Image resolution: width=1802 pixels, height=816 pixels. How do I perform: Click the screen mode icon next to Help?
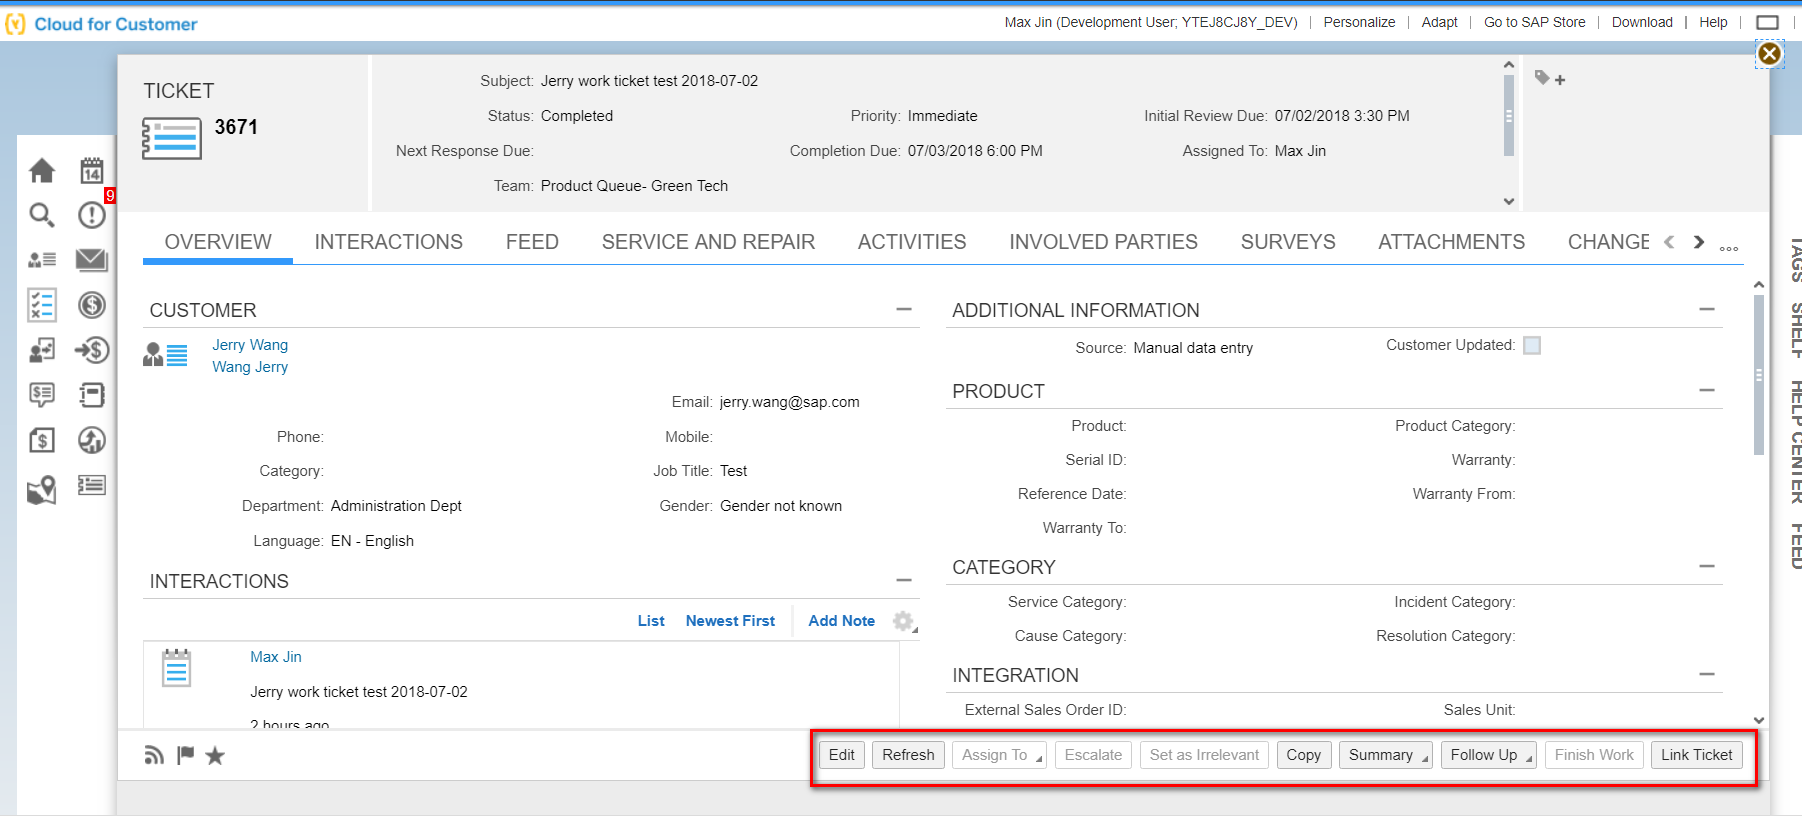click(1768, 22)
